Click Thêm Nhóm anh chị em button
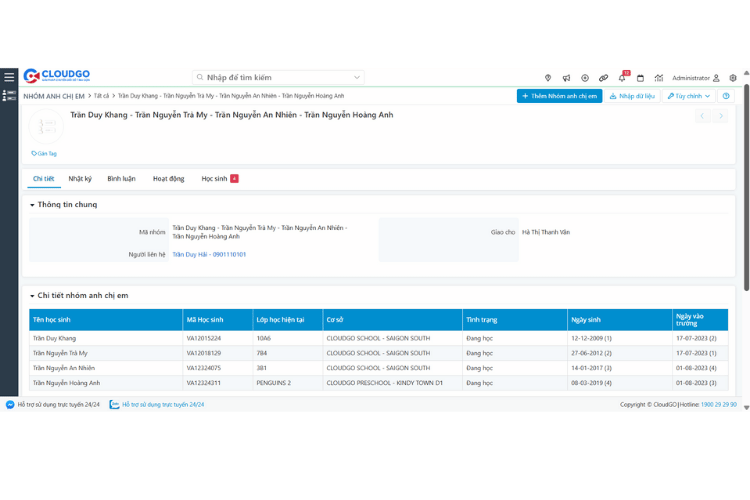This screenshot has width=750, height=500. [560, 96]
